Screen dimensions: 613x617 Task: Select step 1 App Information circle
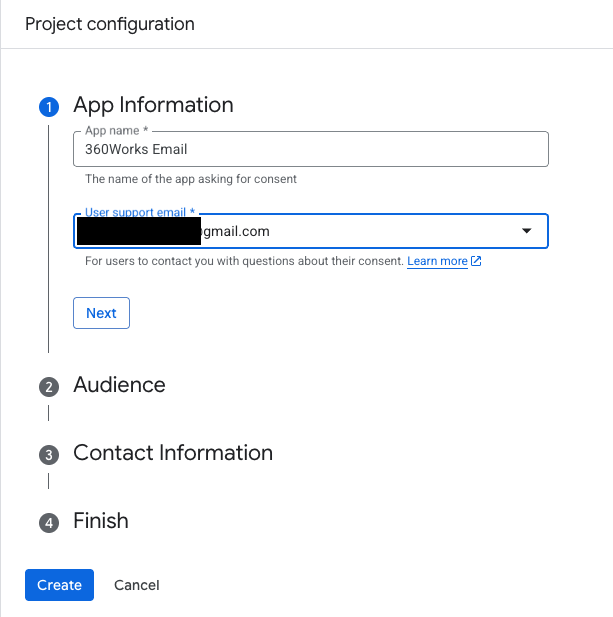pyautogui.click(x=49, y=107)
